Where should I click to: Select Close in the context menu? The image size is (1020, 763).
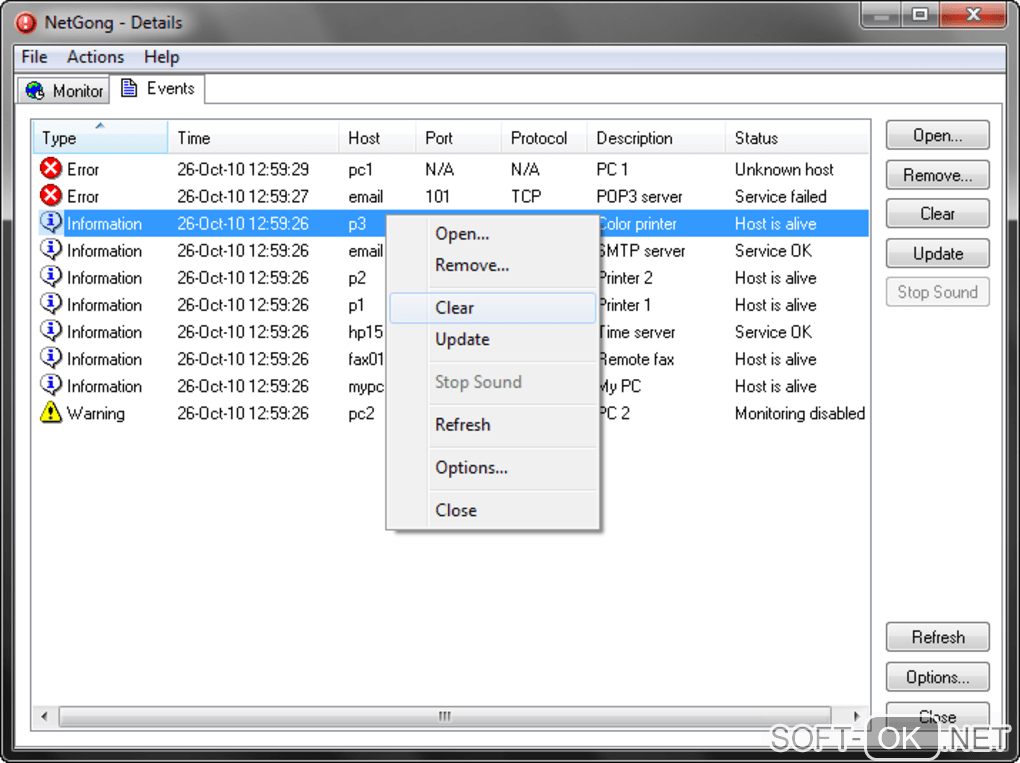(x=492, y=511)
